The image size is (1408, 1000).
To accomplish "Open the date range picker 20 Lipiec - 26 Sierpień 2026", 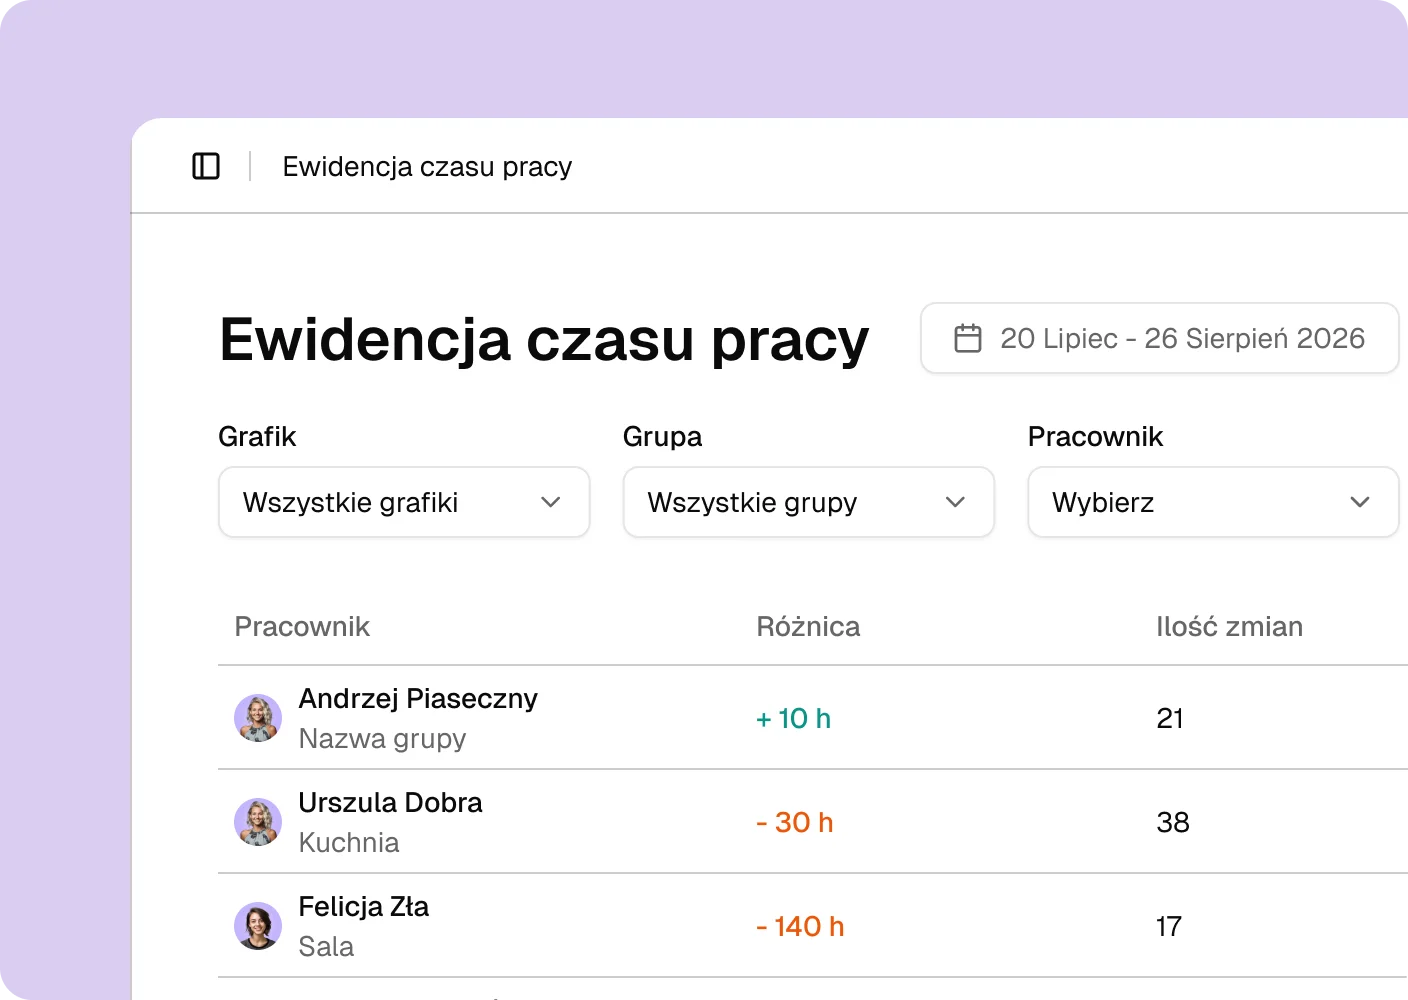I will pos(1160,338).
